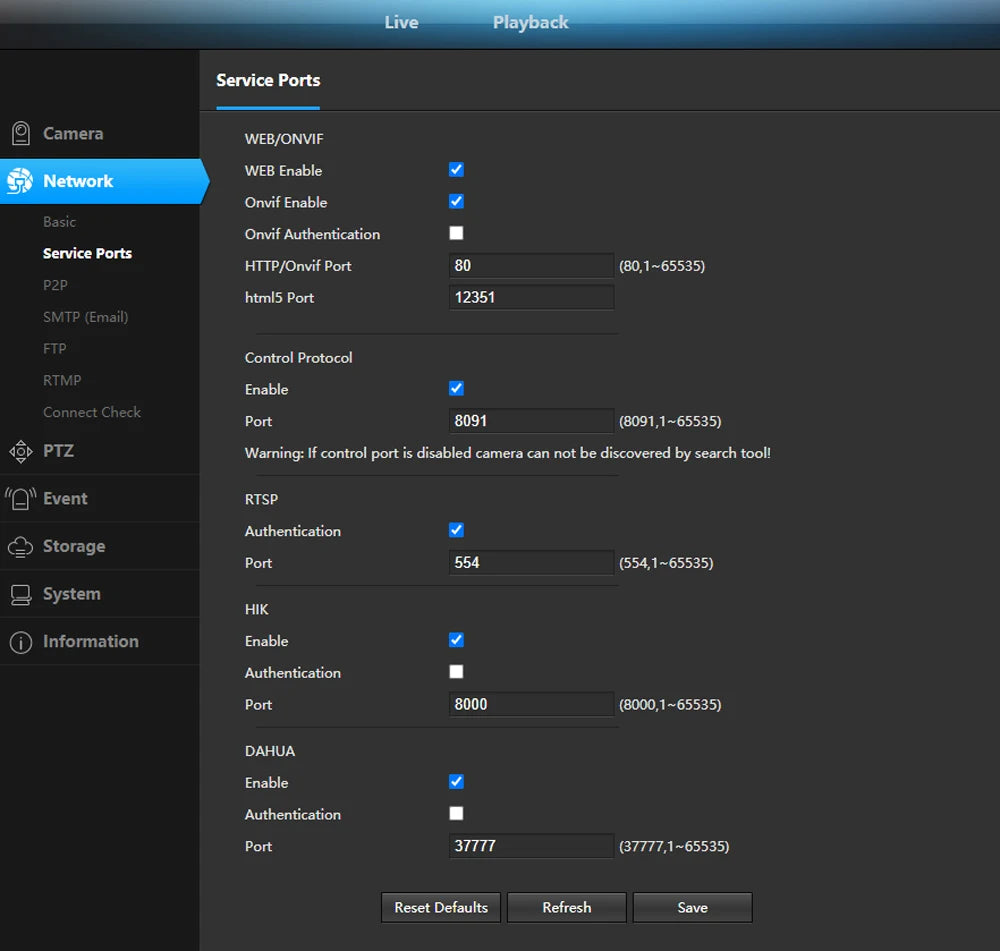Open the P2P network submenu
This screenshot has width=1000, height=951.
click(x=55, y=285)
